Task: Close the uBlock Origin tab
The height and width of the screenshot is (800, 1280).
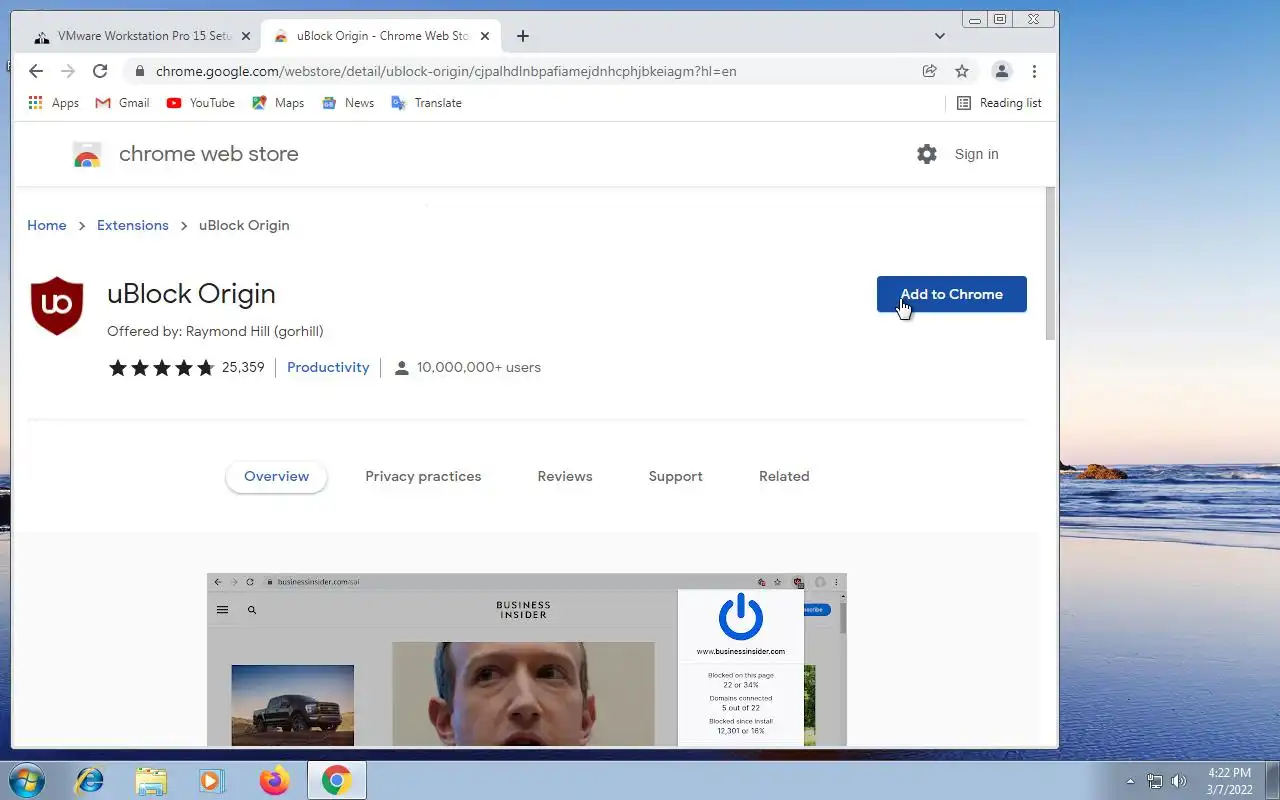Action: click(x=485, y=36)
